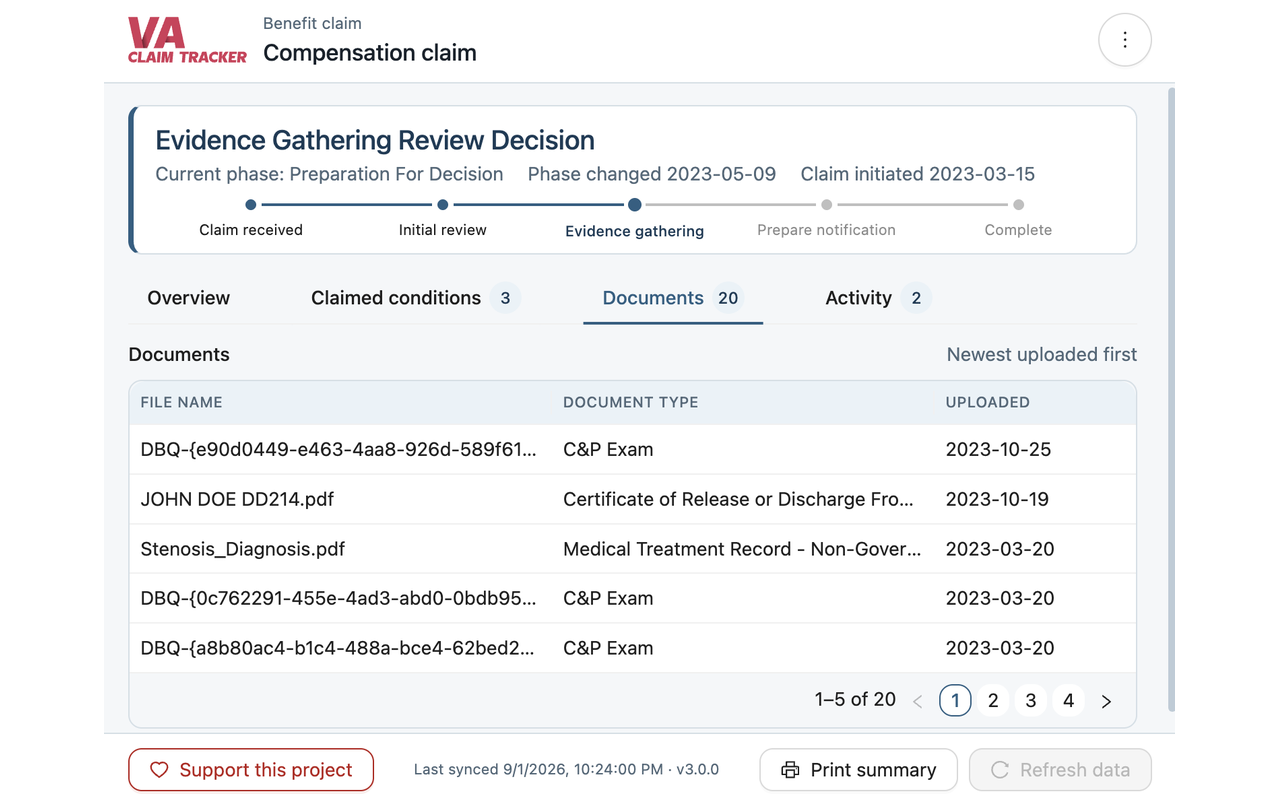Click the Refresh data button
The width and height of the screenshot is (1280, 800).
tap(1060, 770)
